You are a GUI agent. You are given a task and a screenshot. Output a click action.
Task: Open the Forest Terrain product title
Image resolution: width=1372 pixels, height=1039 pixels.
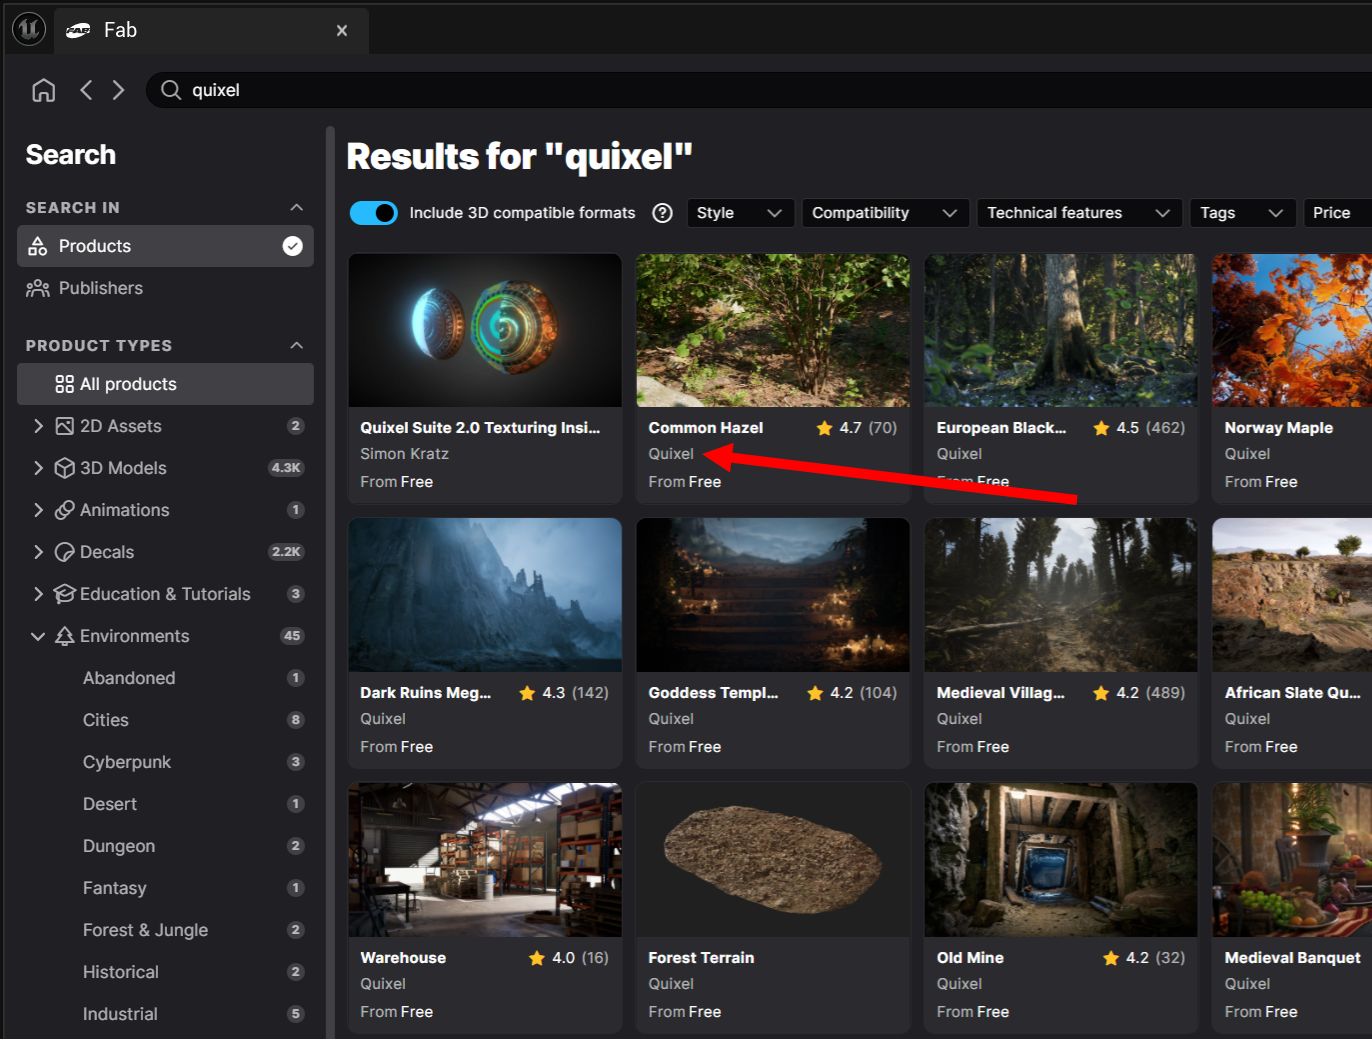(701, 958)
